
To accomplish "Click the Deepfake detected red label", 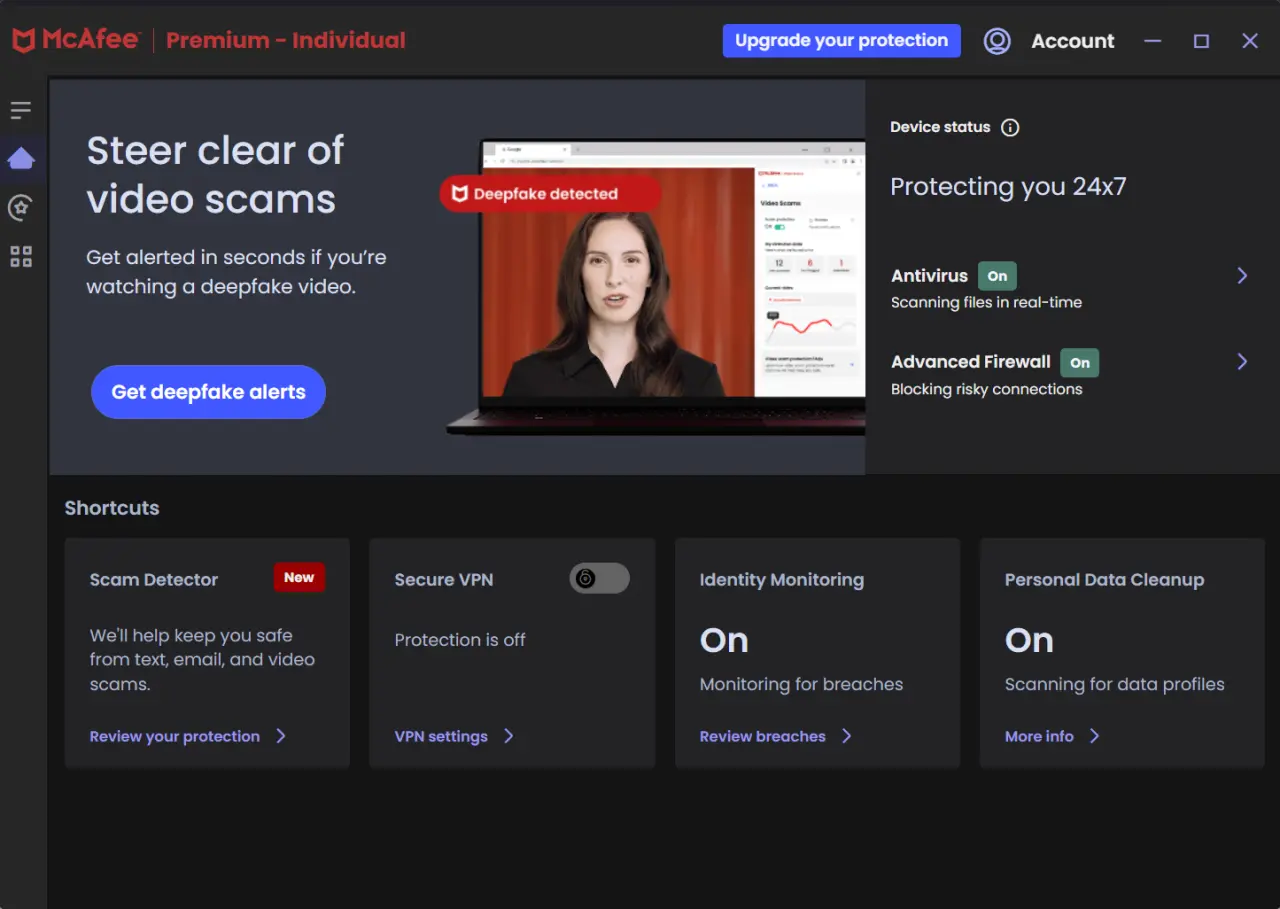I will tap(550, 194).
